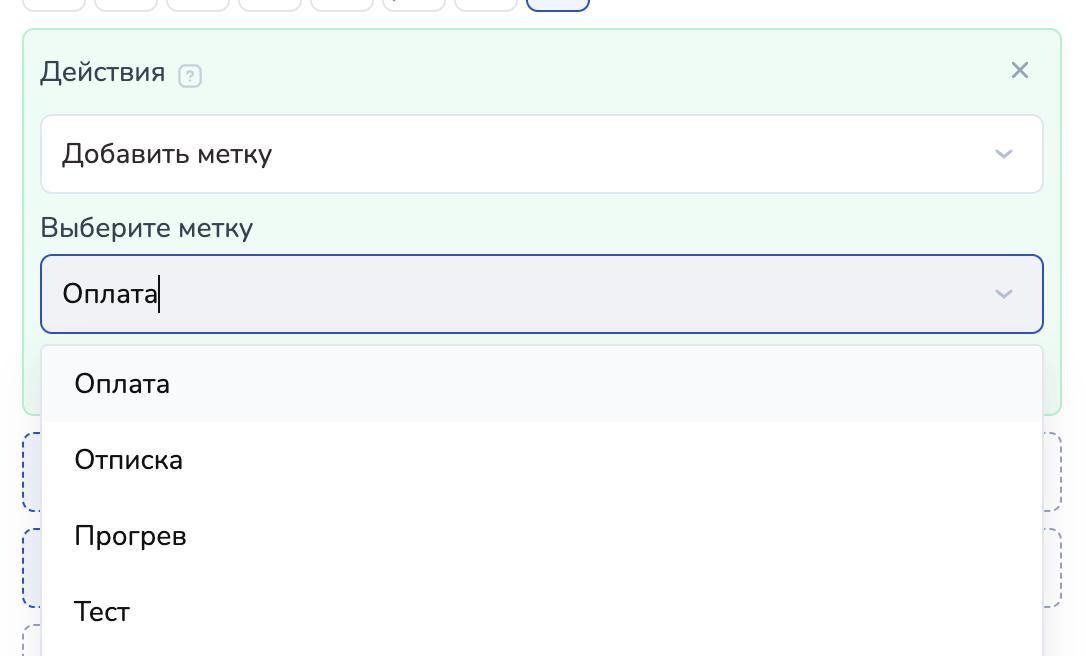Image resolution: width=1086 pixels, height=656 pixels.
Task: Click the button just left of the blue-outlined one
Action: click(485, 5)
